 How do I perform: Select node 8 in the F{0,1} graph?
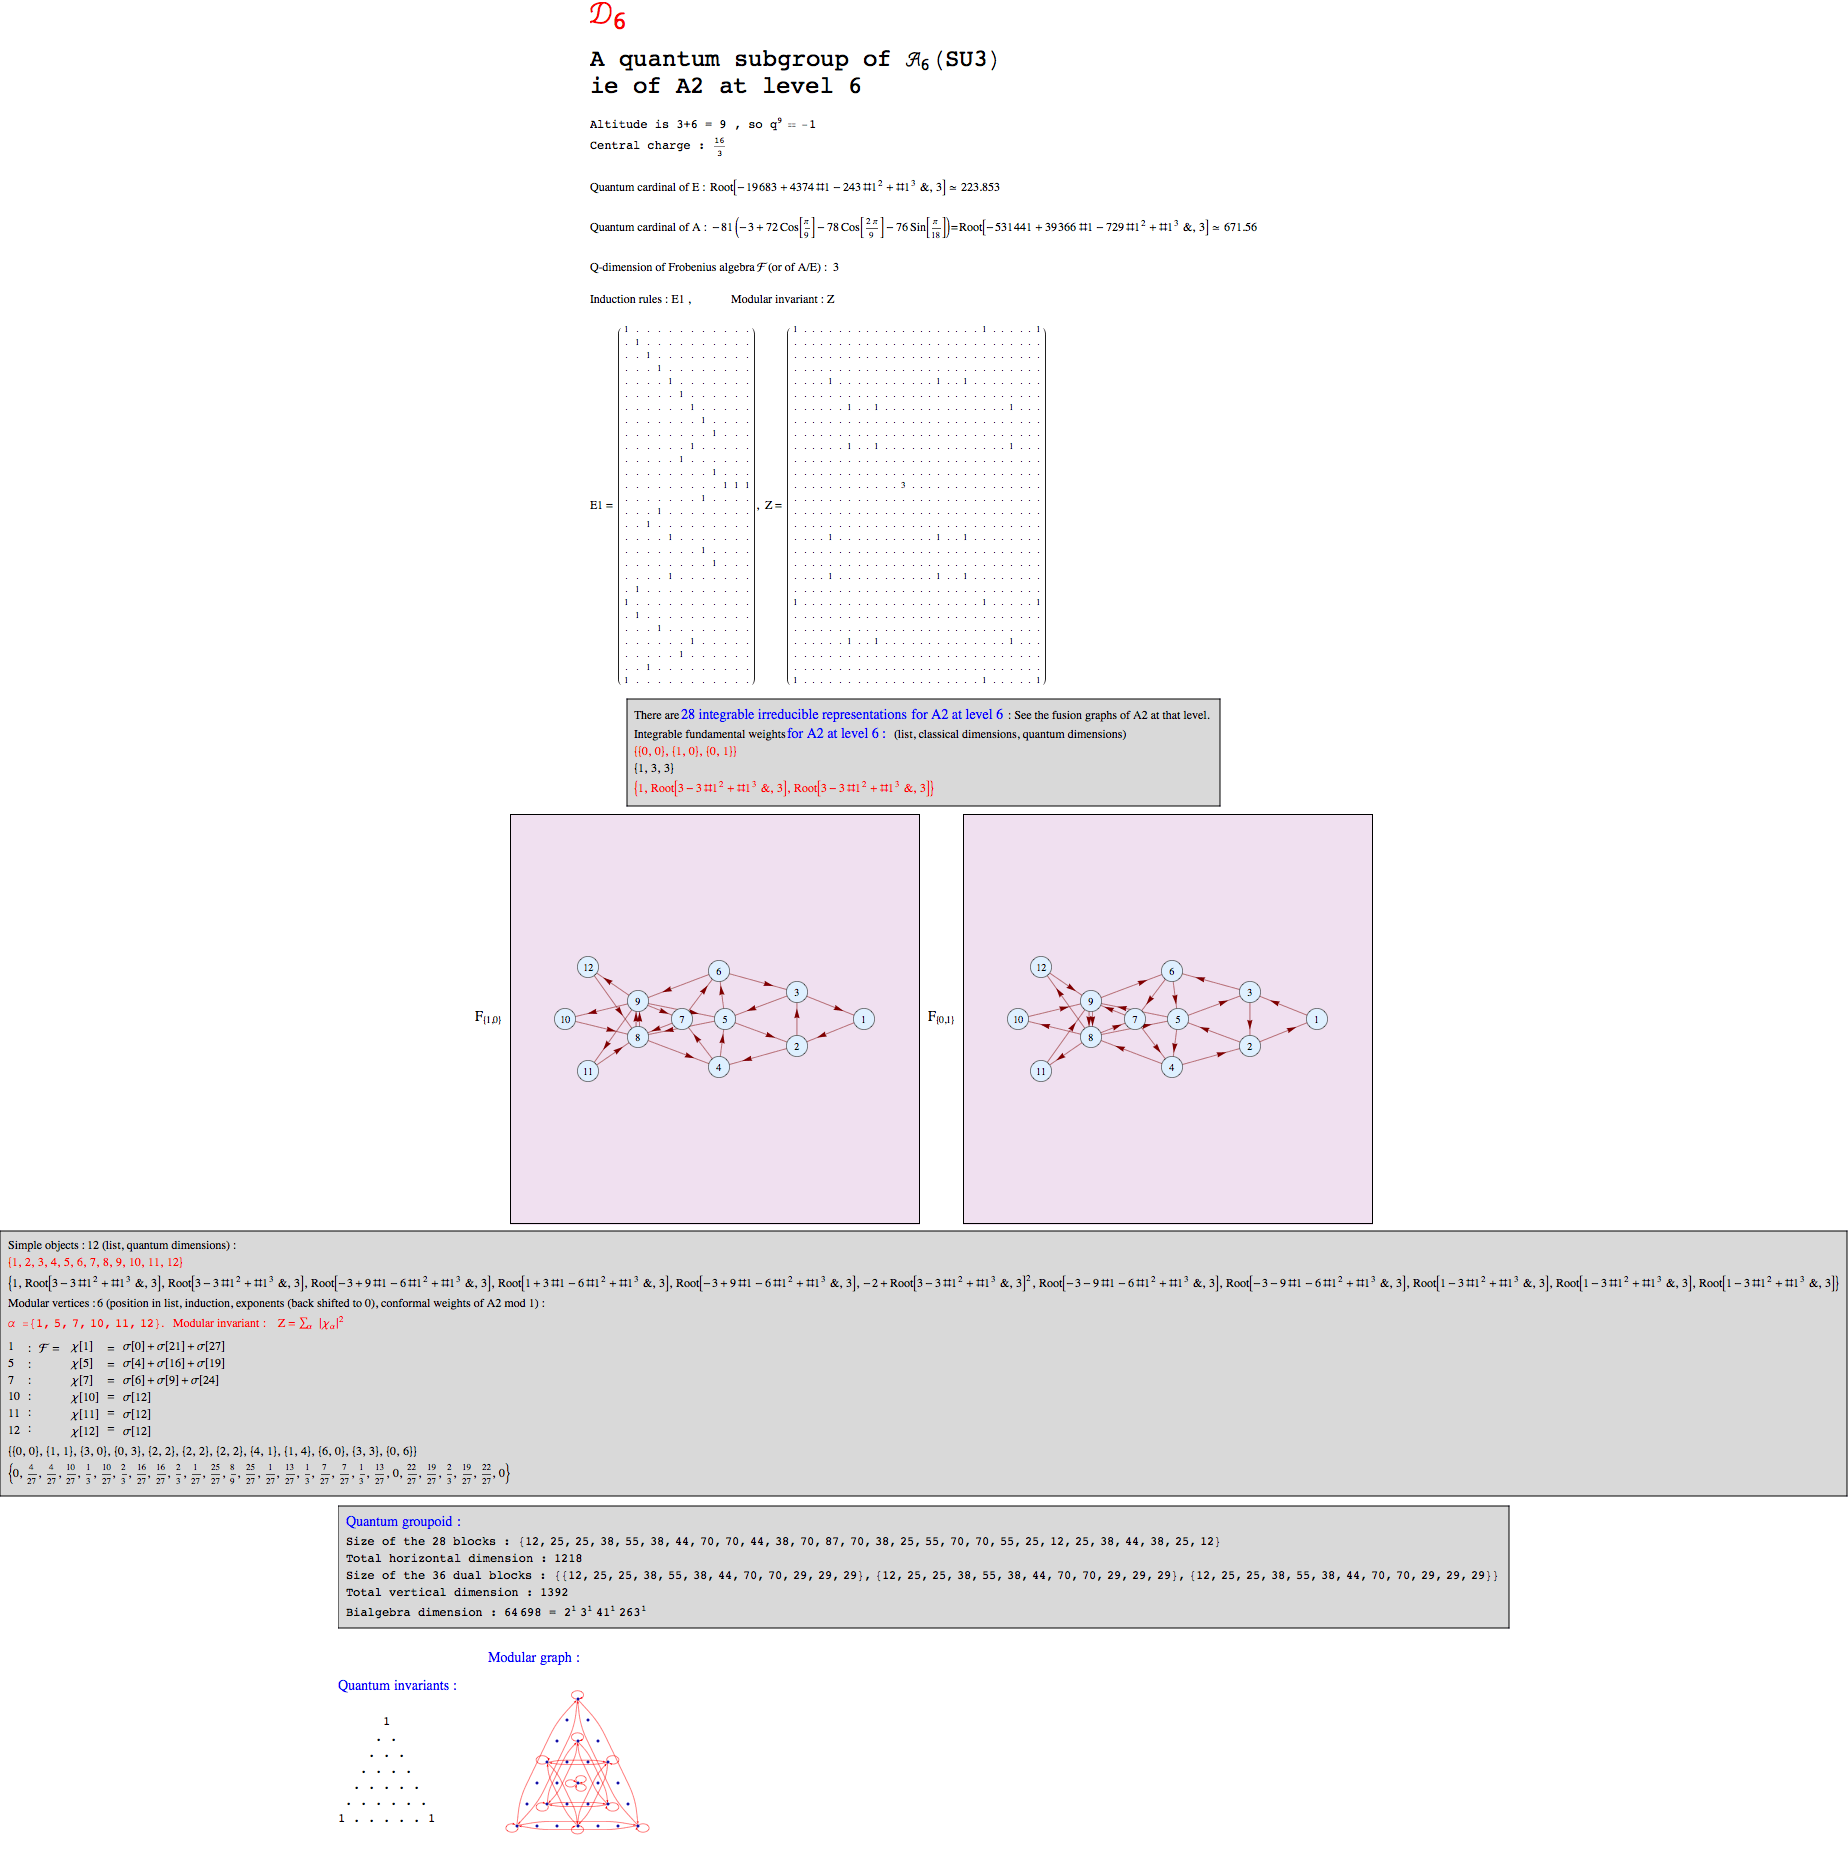pyautogui.click(x=1091, y=1037)
